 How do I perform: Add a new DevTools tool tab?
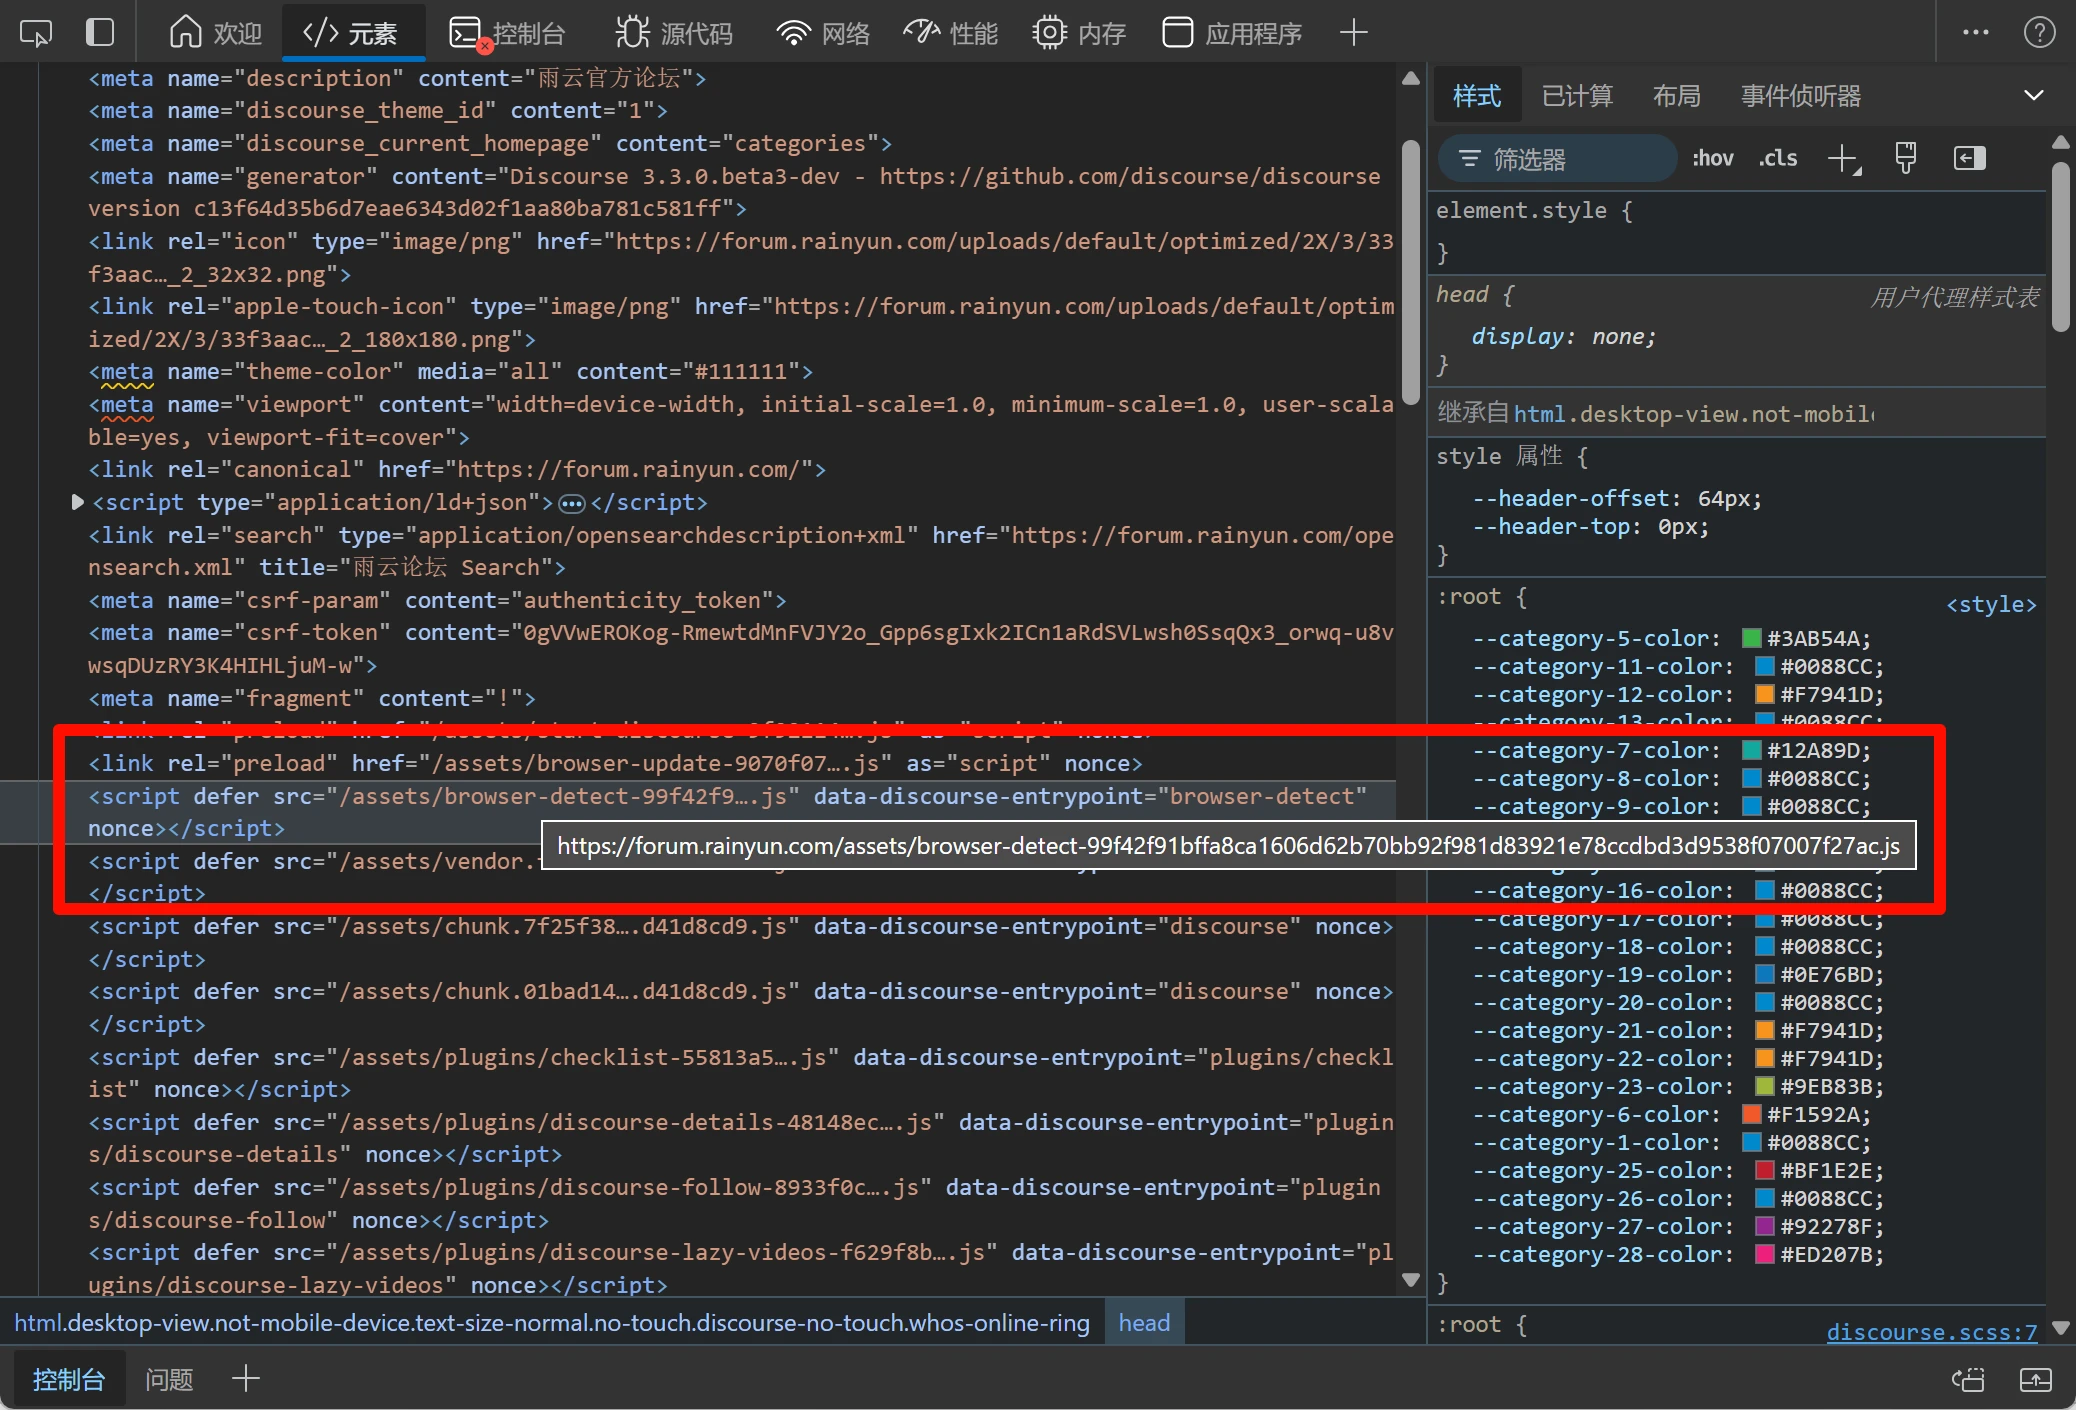(x=1353, y=33)
